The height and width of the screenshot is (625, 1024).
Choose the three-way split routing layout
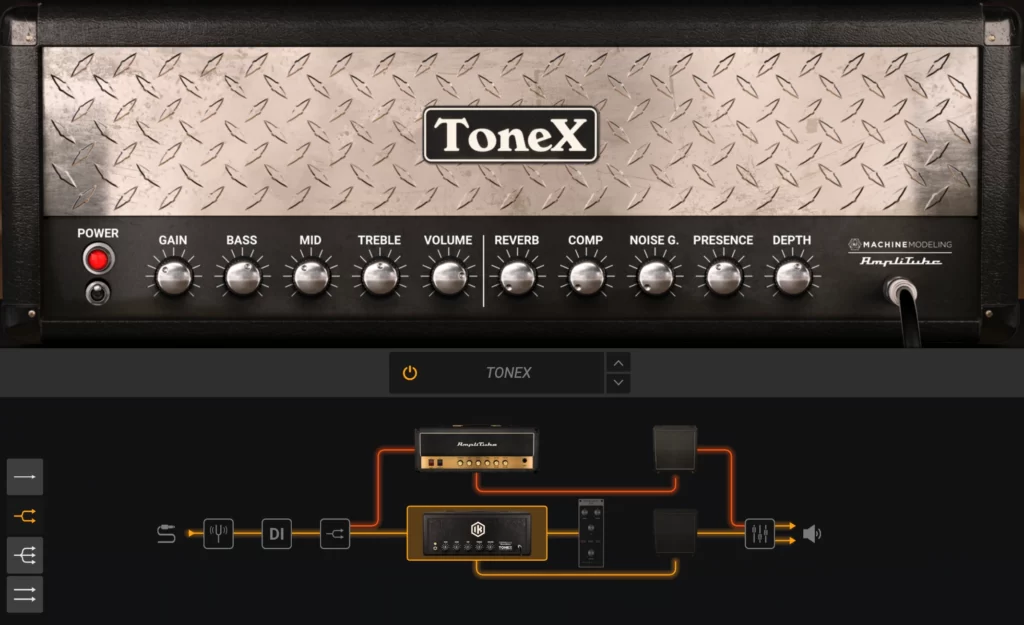pos(25,555)
